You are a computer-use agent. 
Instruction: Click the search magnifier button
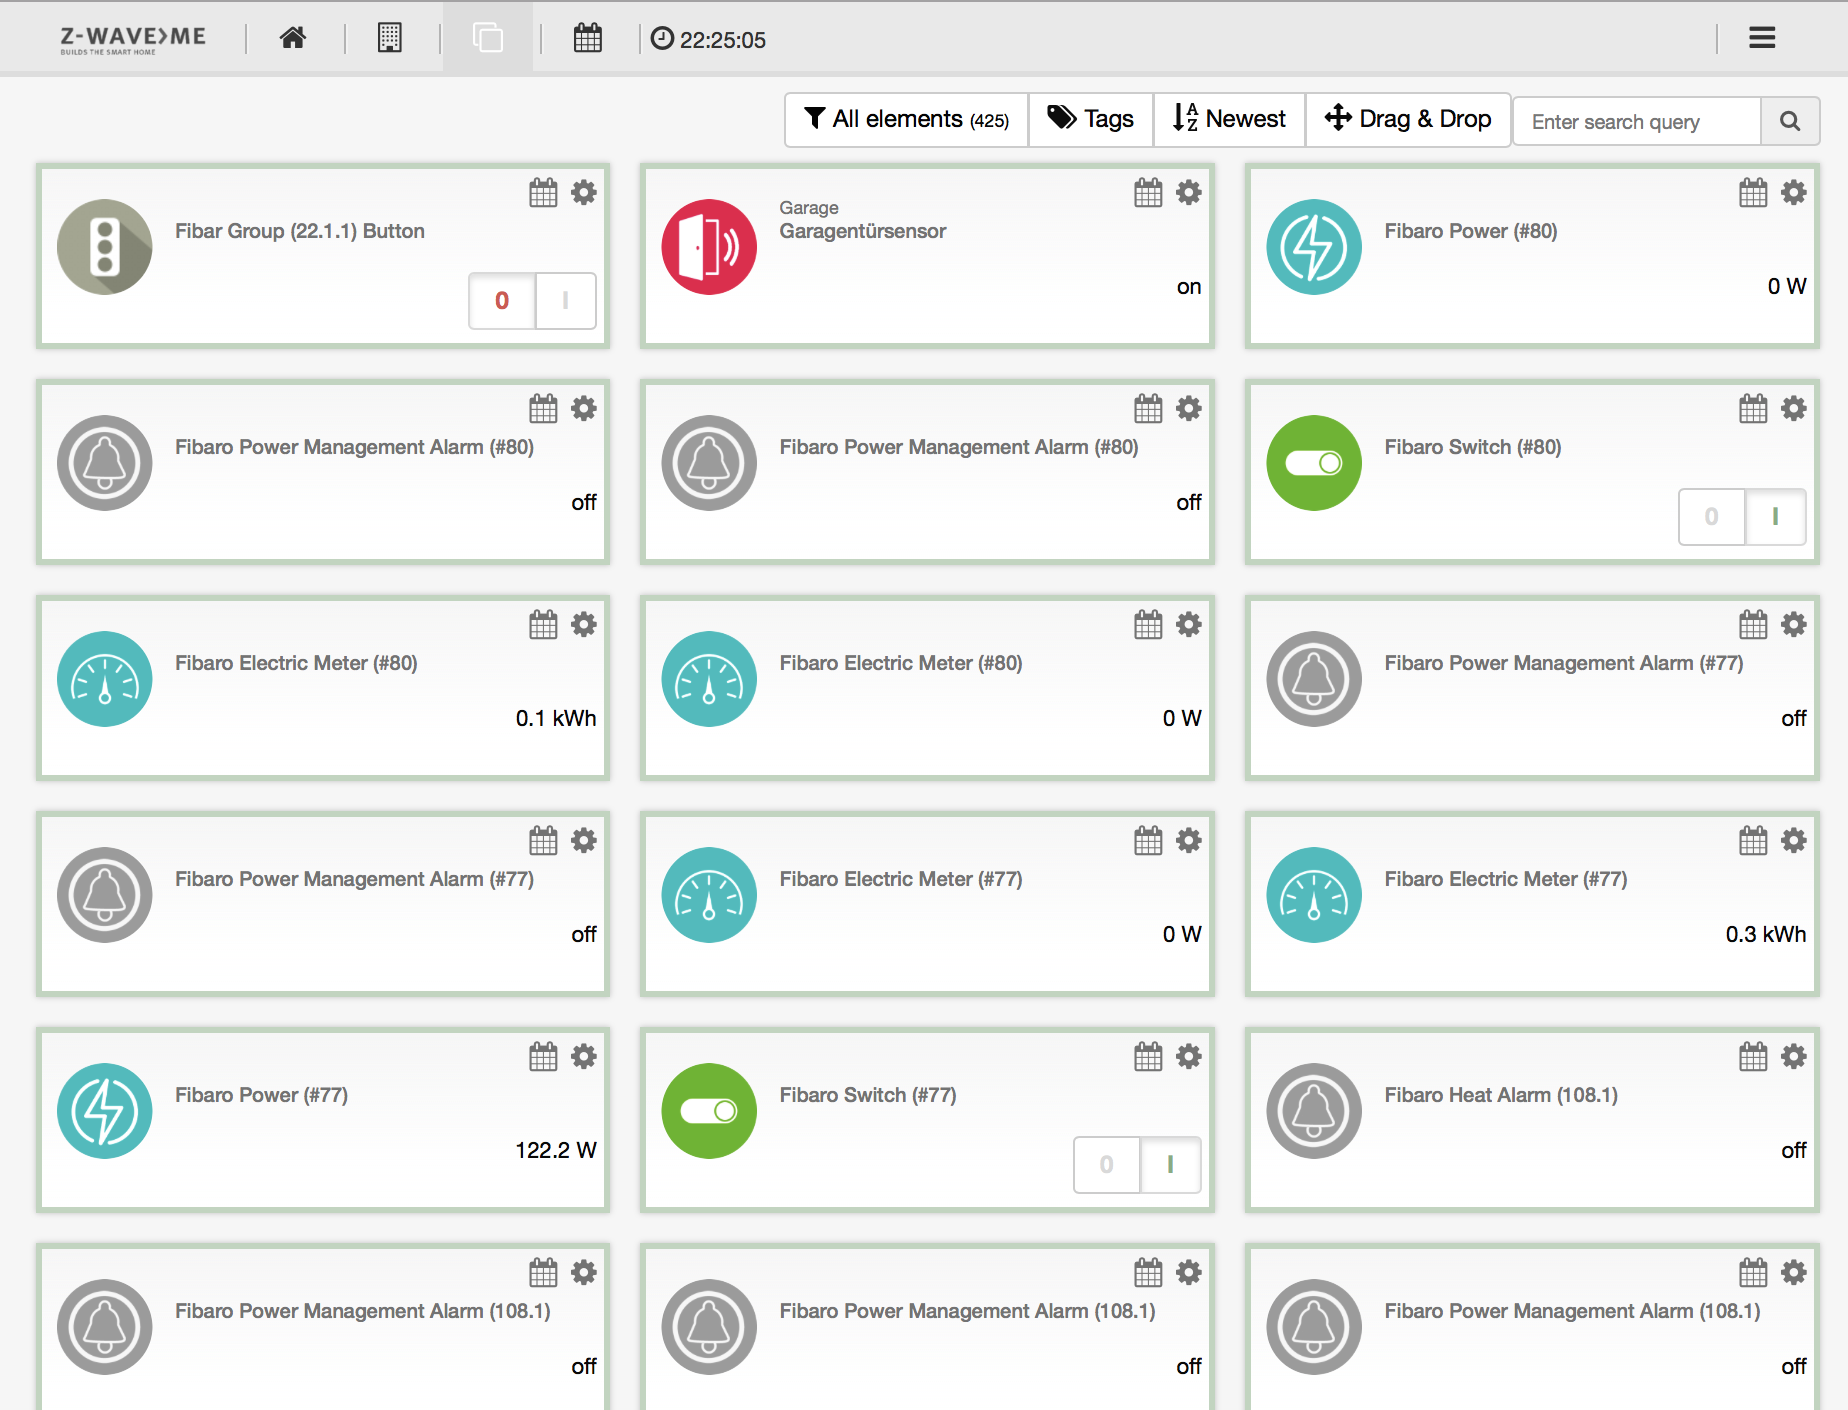pos(1789,122)
